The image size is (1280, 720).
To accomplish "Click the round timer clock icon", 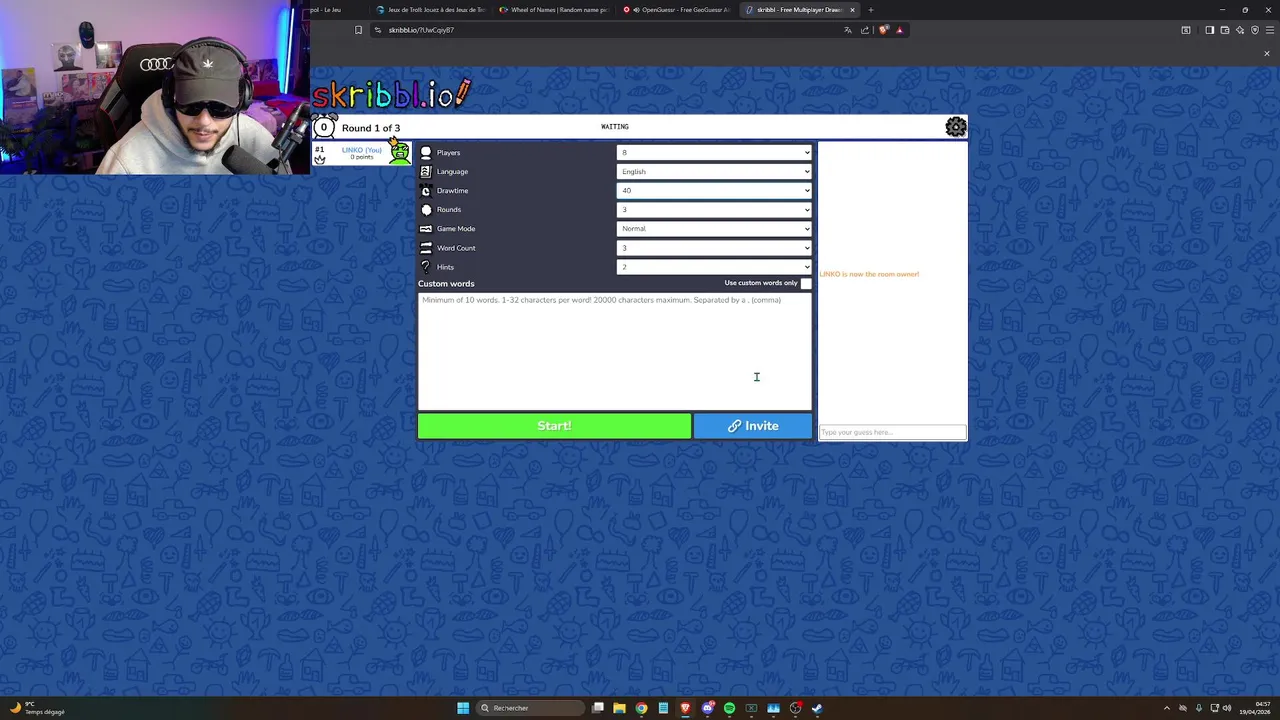I will point(324,127).
